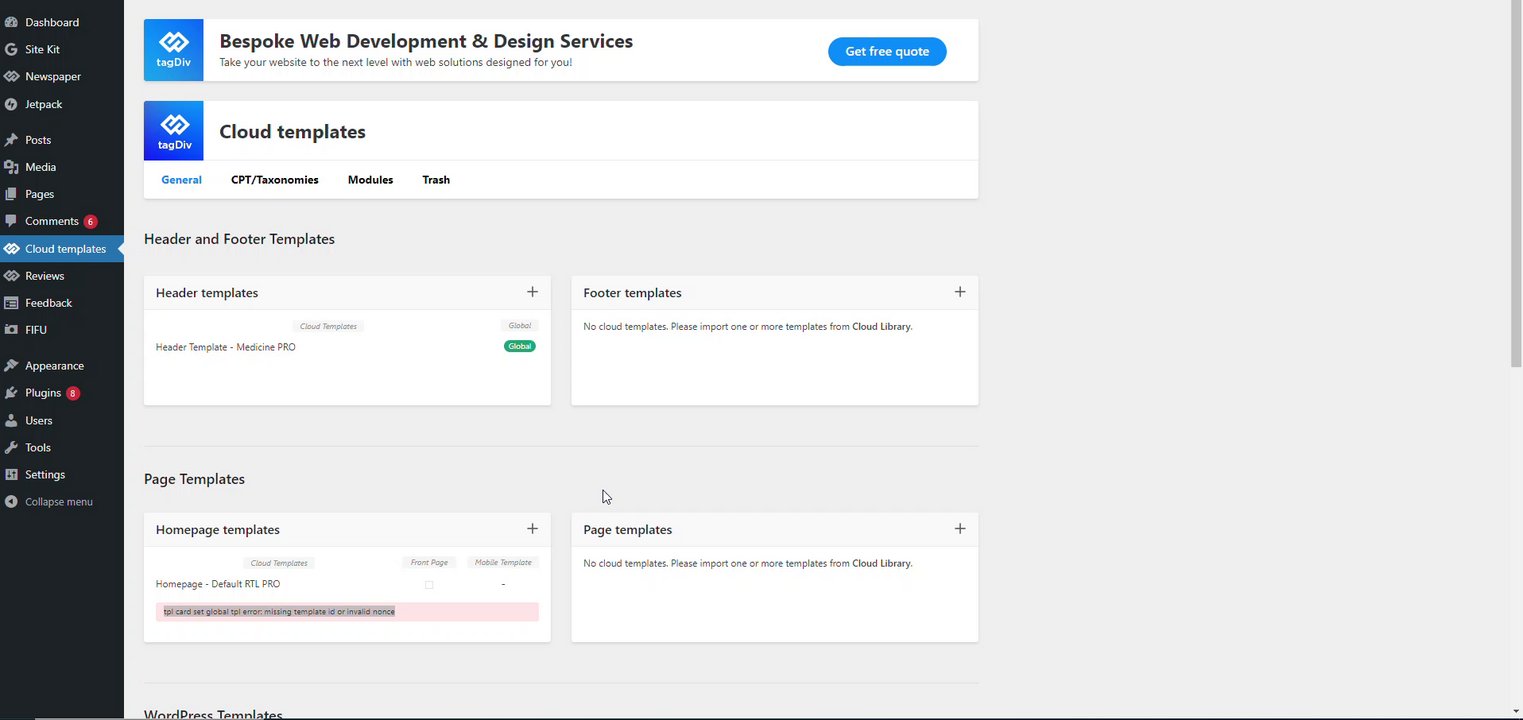Click tagDiv logo in the Bespoke banner

coord(174,50)
